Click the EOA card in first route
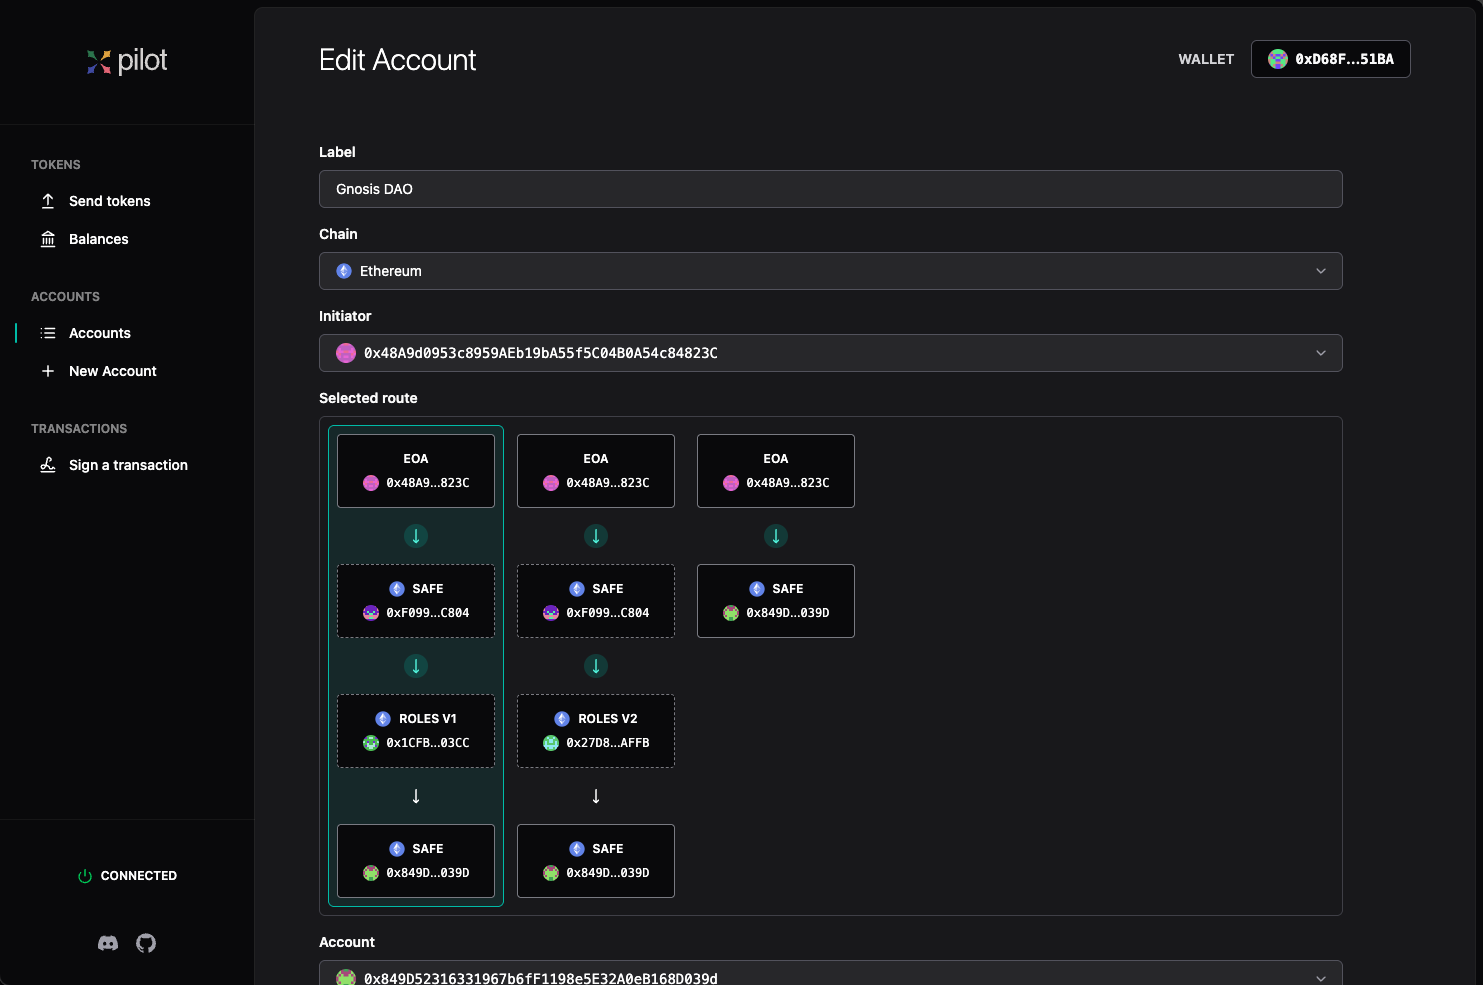Viewport: 1483px width, 985px height. [416, 471]
